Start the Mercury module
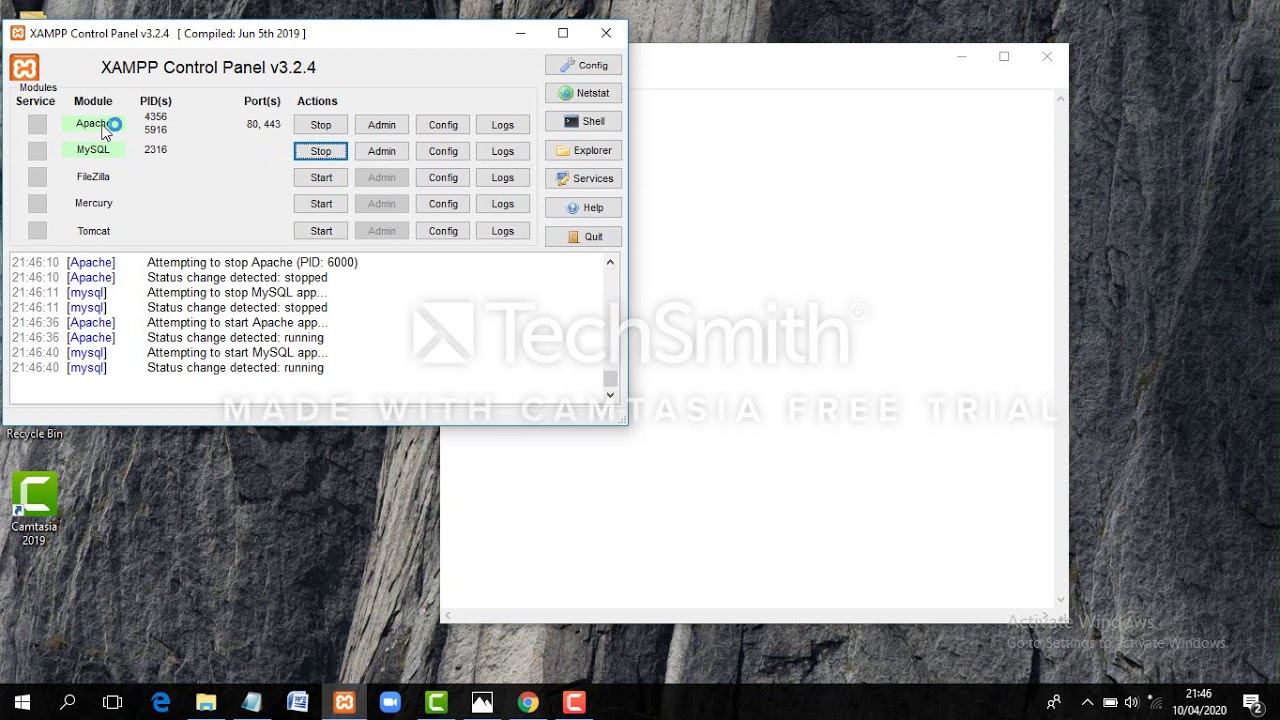The height and width of the screenshot is (720, 1280). pos(321,204)
